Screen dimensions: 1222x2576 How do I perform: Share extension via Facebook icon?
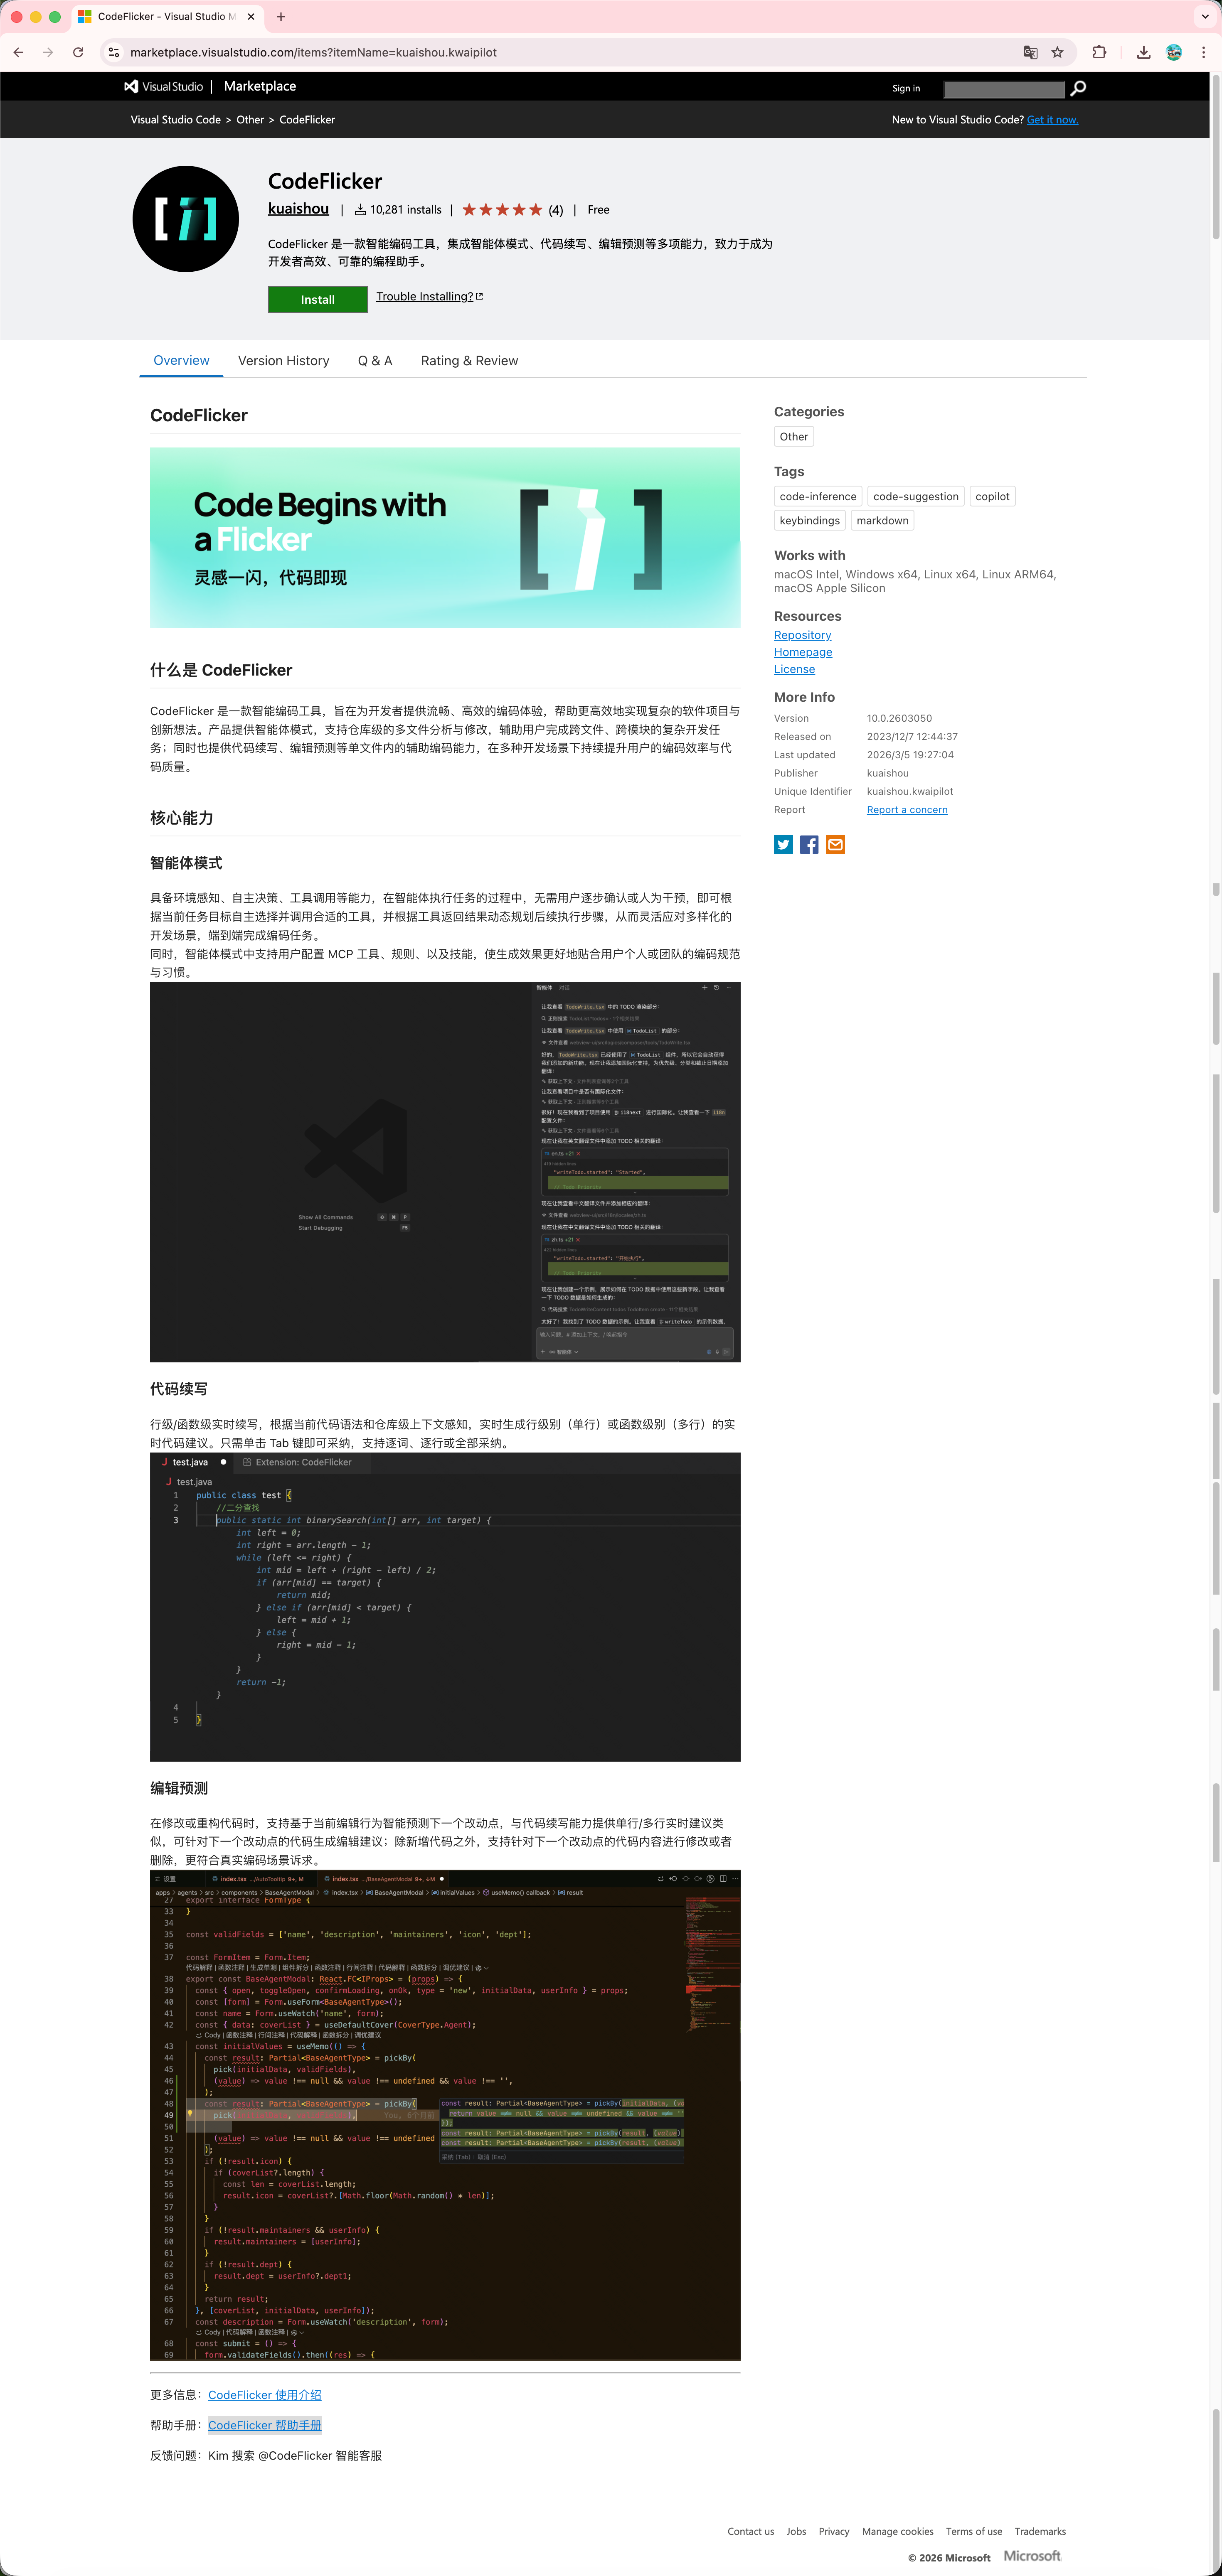pyautogui.click(x=809, y=845)
